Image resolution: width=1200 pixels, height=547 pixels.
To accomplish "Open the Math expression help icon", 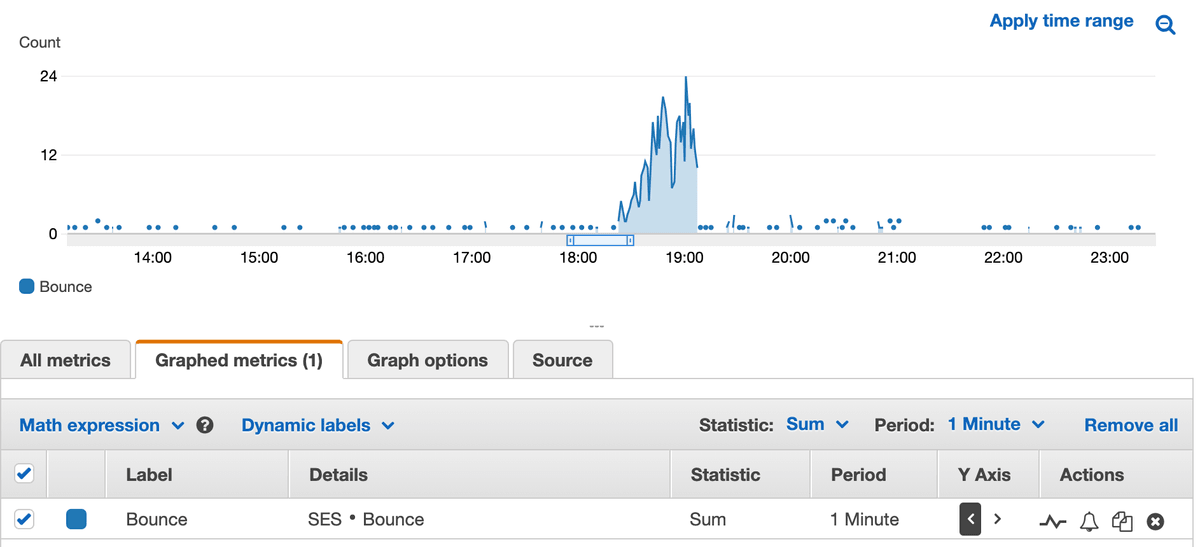I will coord(205,425).
